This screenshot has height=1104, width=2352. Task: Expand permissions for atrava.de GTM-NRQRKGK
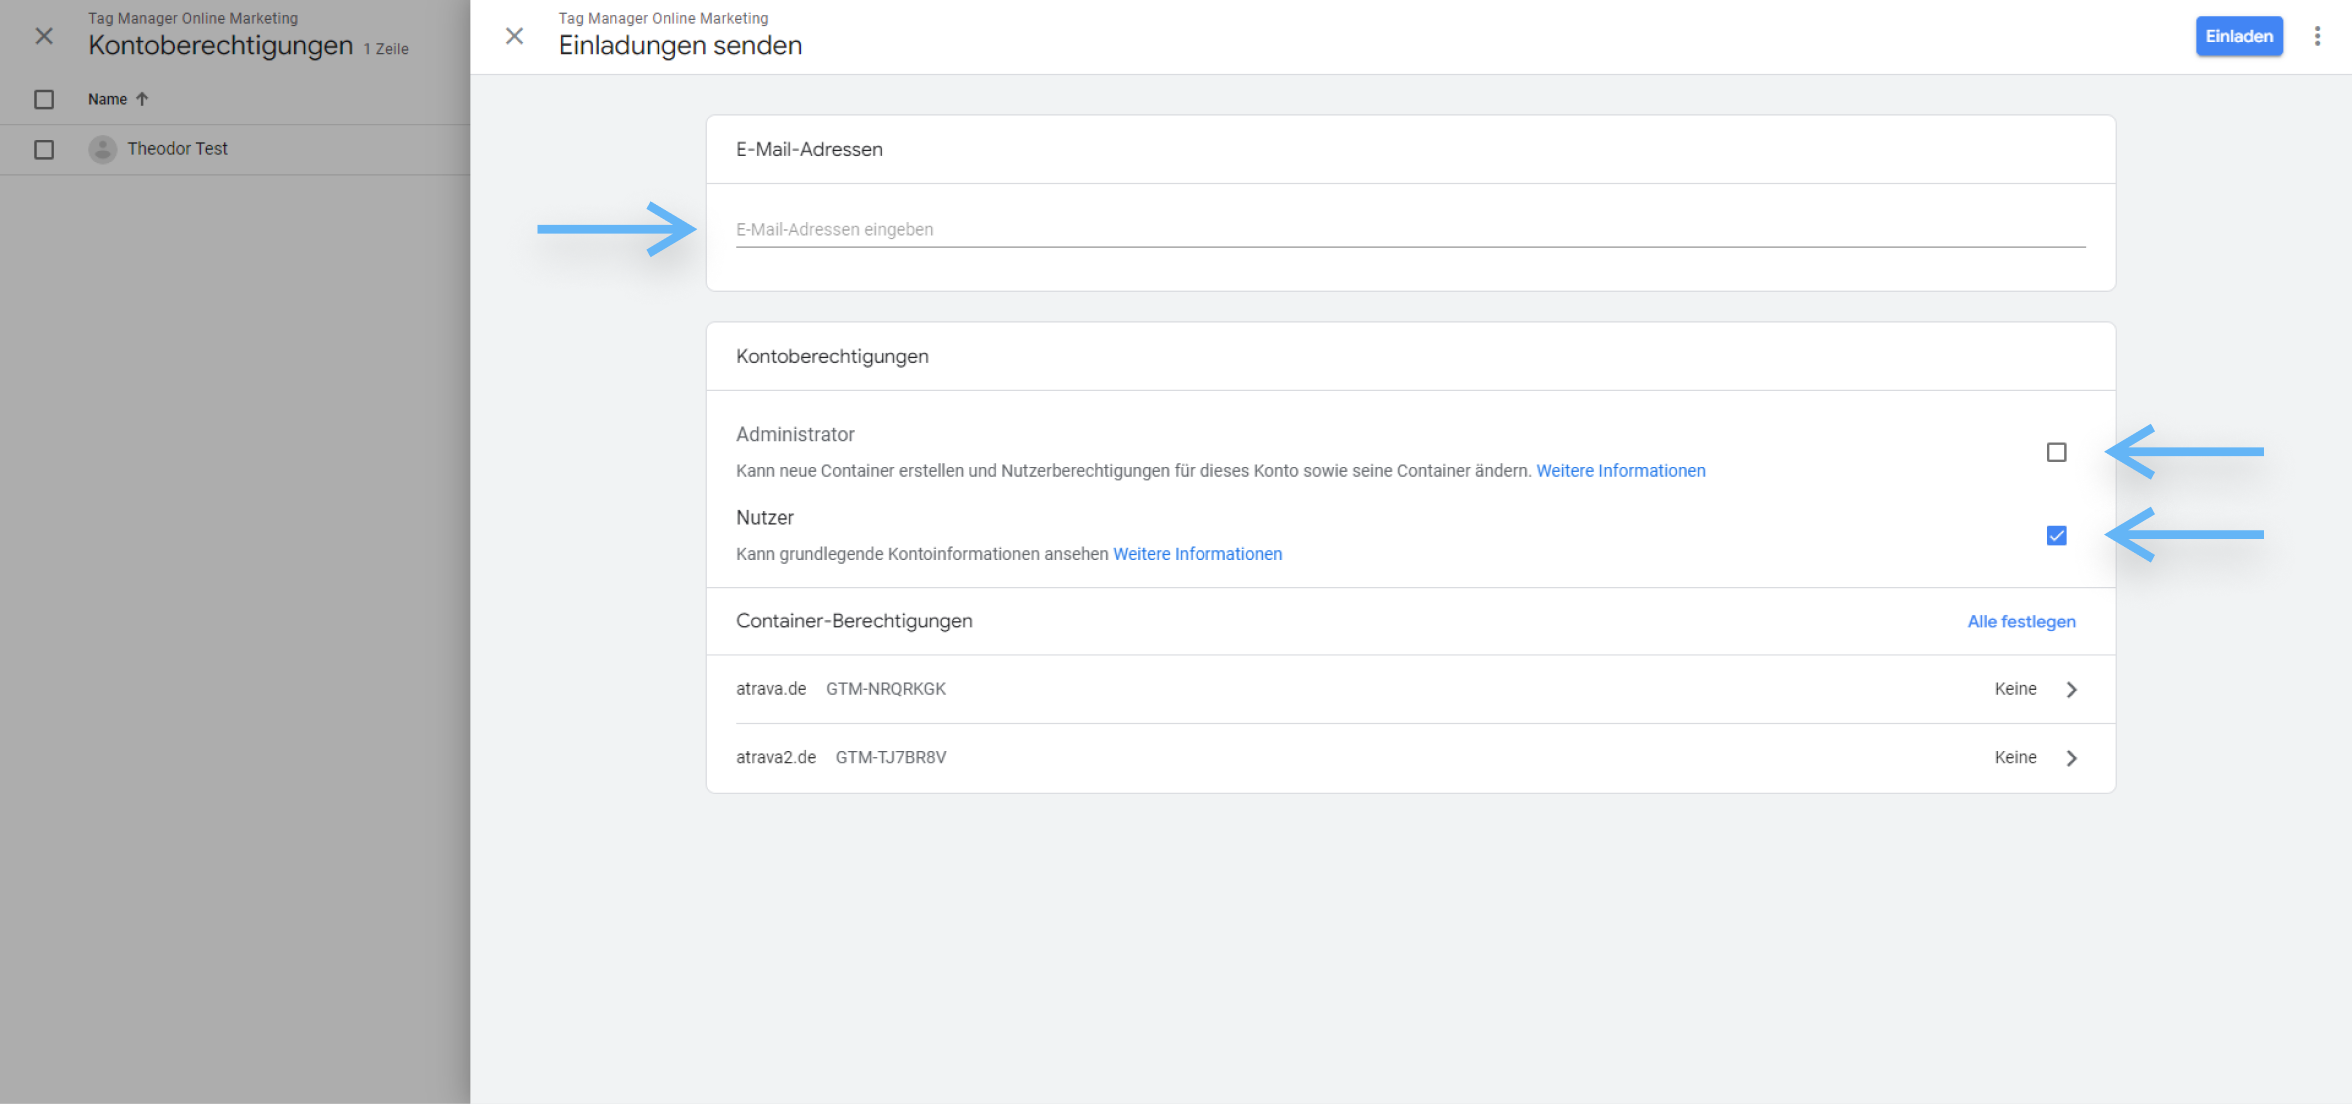pos(2071,689)
